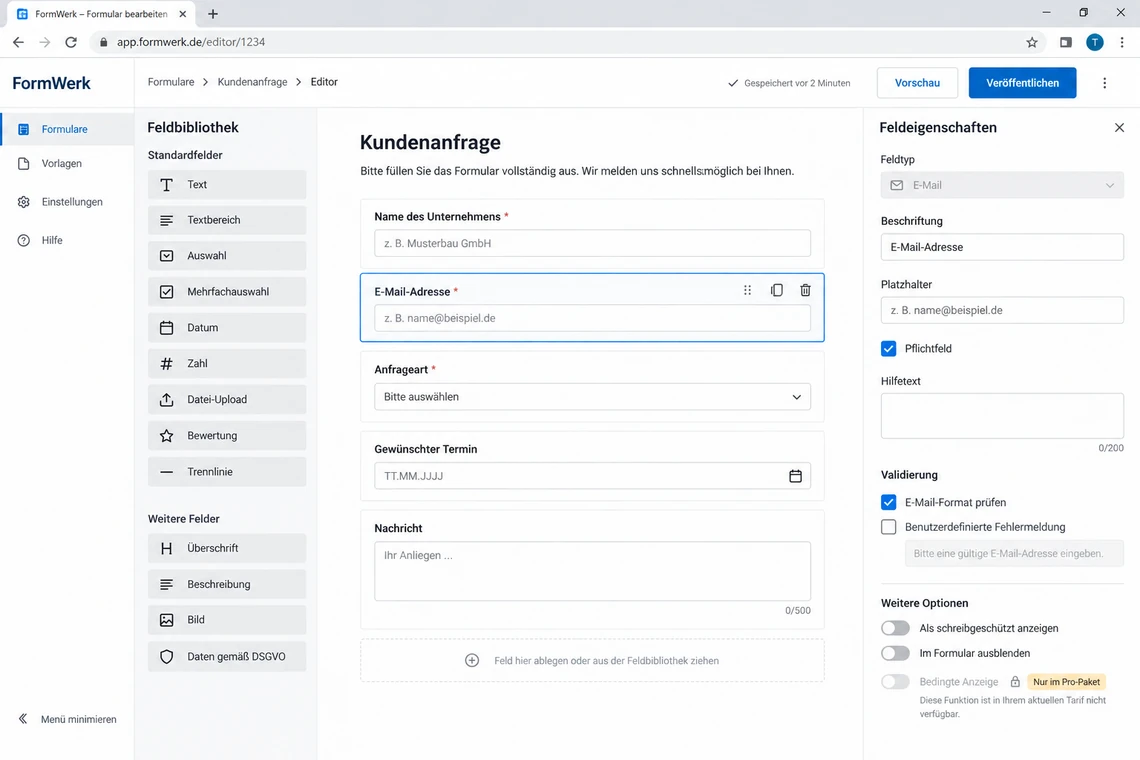Click into the Nachricht text area

592,571
